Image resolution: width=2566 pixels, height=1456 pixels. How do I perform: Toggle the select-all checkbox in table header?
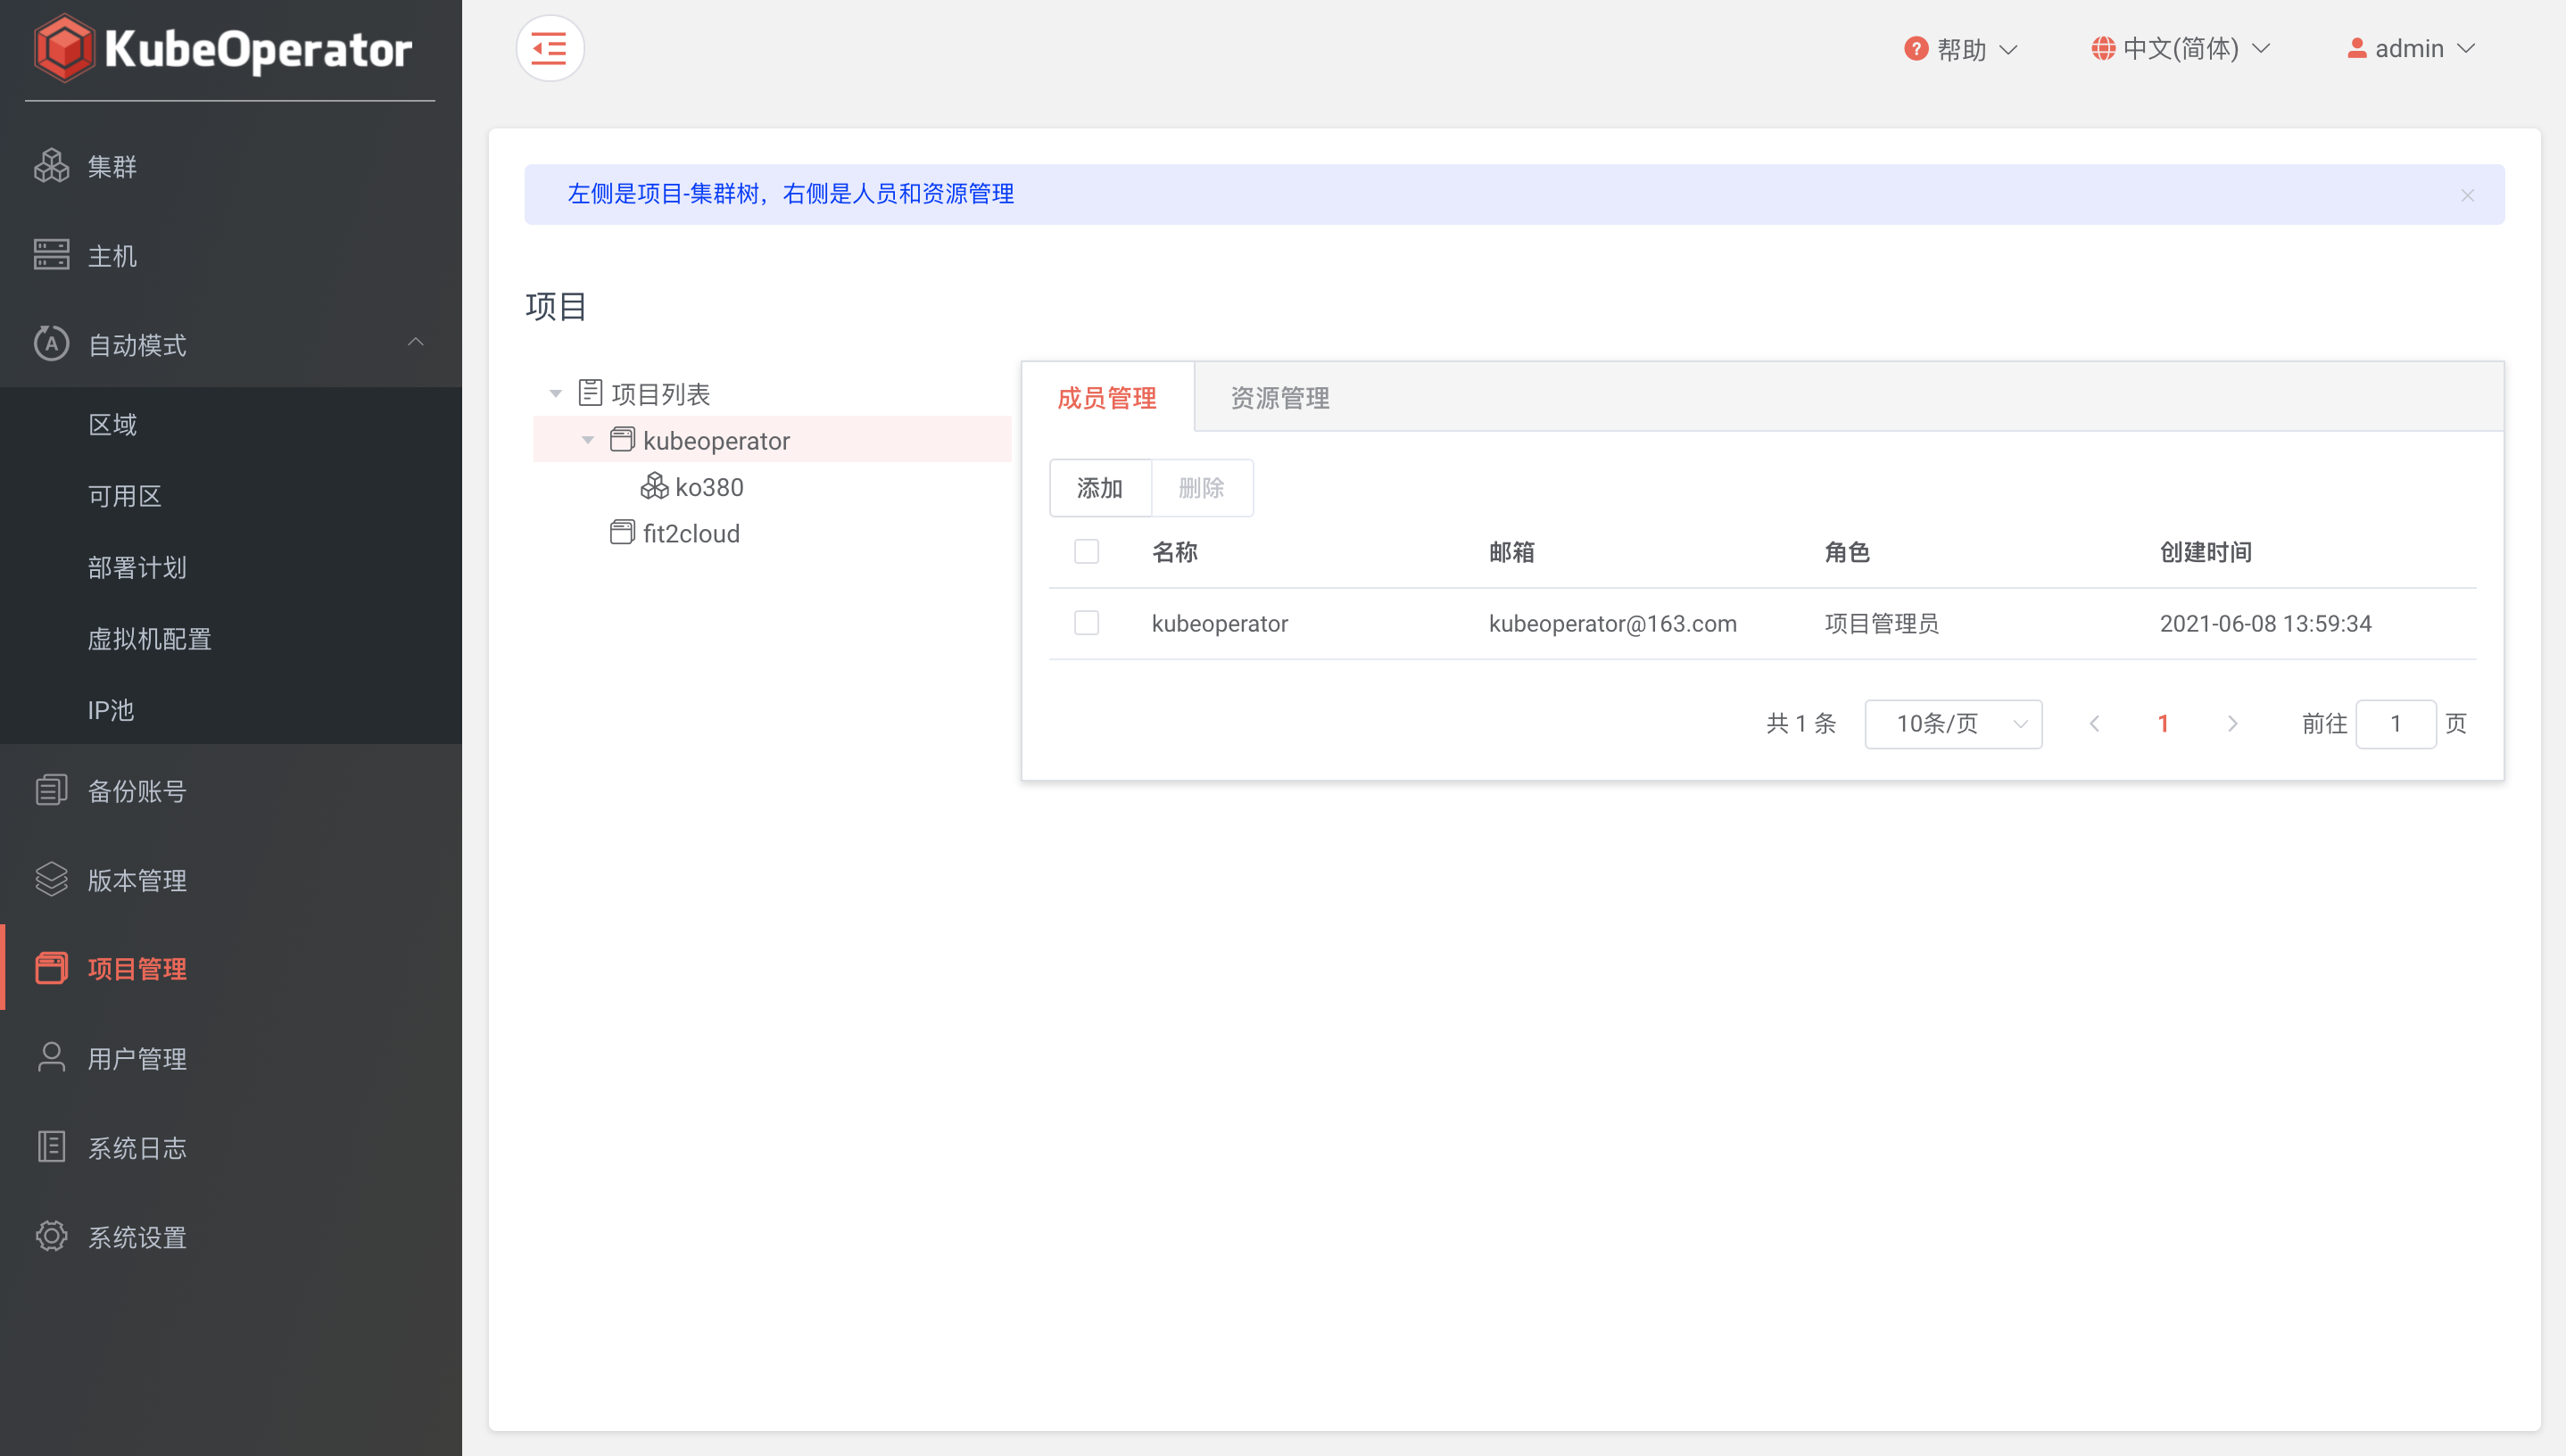(1086, 551)
